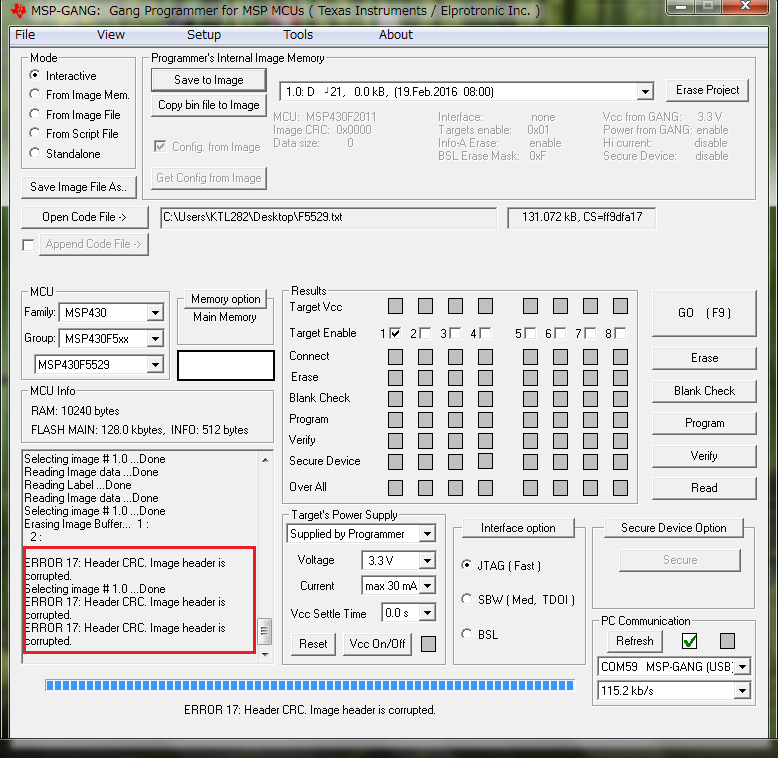778x758 pixels.
Task: Click Erase Project button
Action: click(x=707, y=90)
